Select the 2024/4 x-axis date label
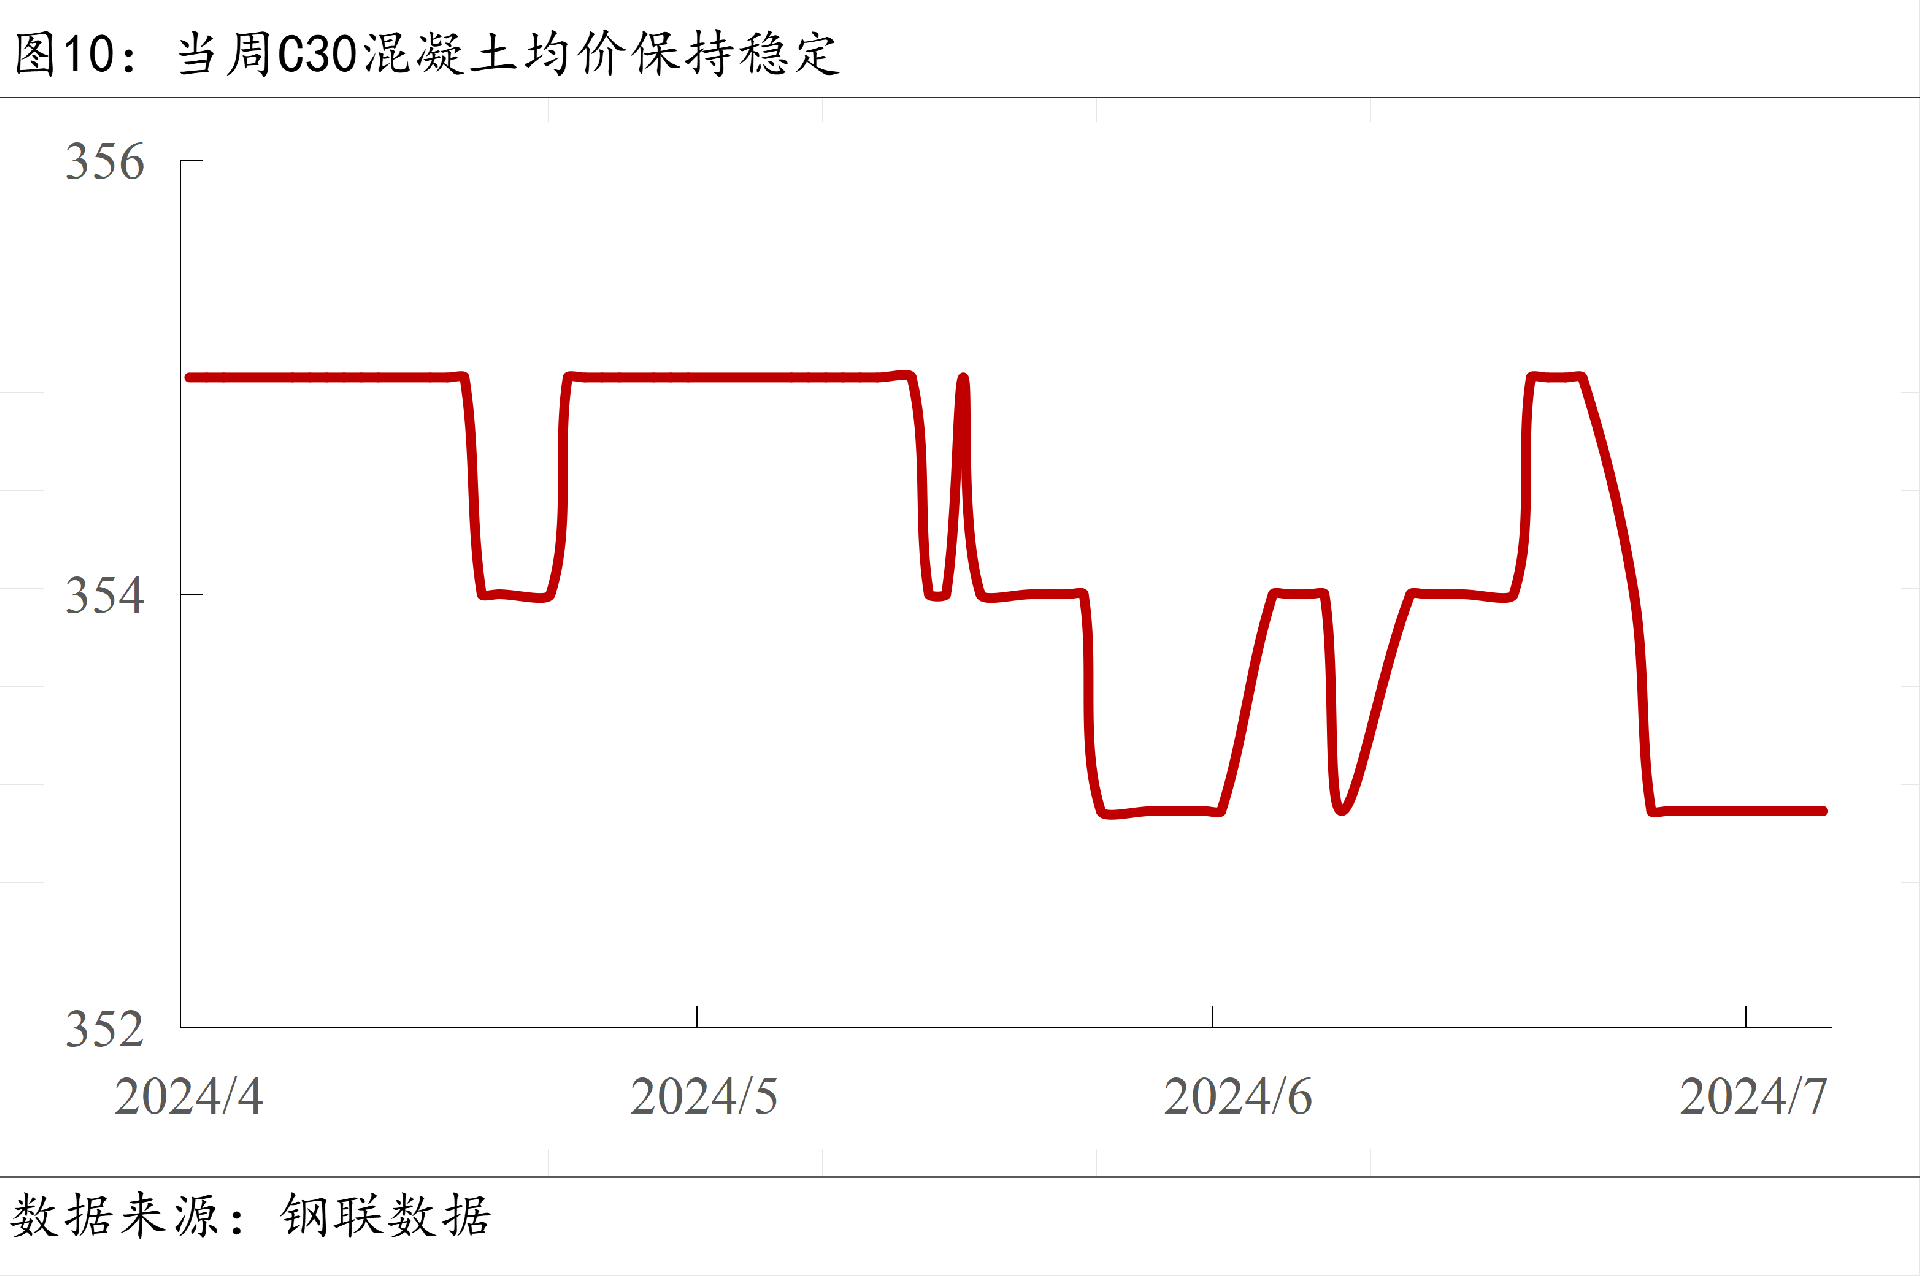 click(188, 1097)
